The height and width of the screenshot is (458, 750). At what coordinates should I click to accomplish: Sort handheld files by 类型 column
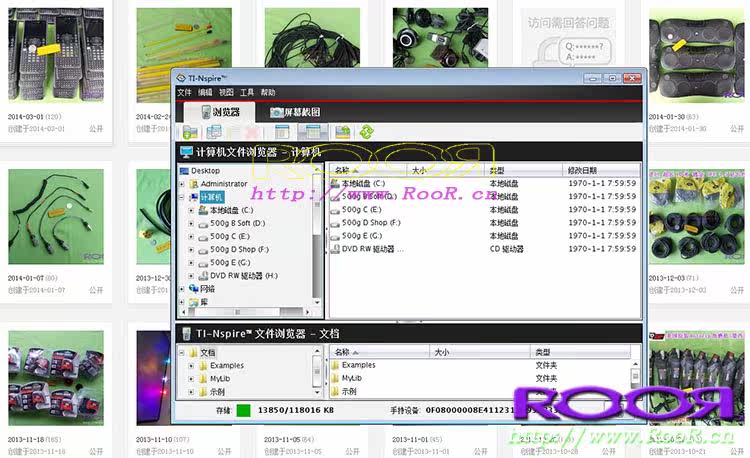click(x=580, y=352)
